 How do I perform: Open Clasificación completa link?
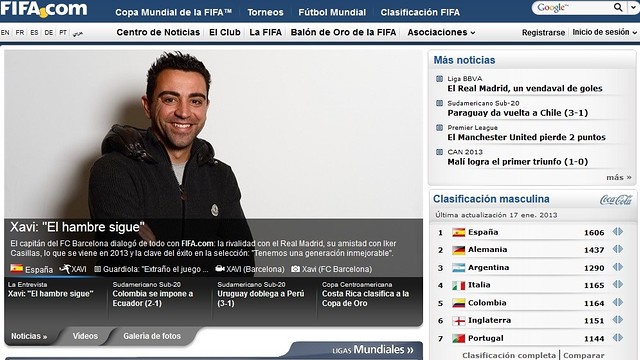[509, 355]
